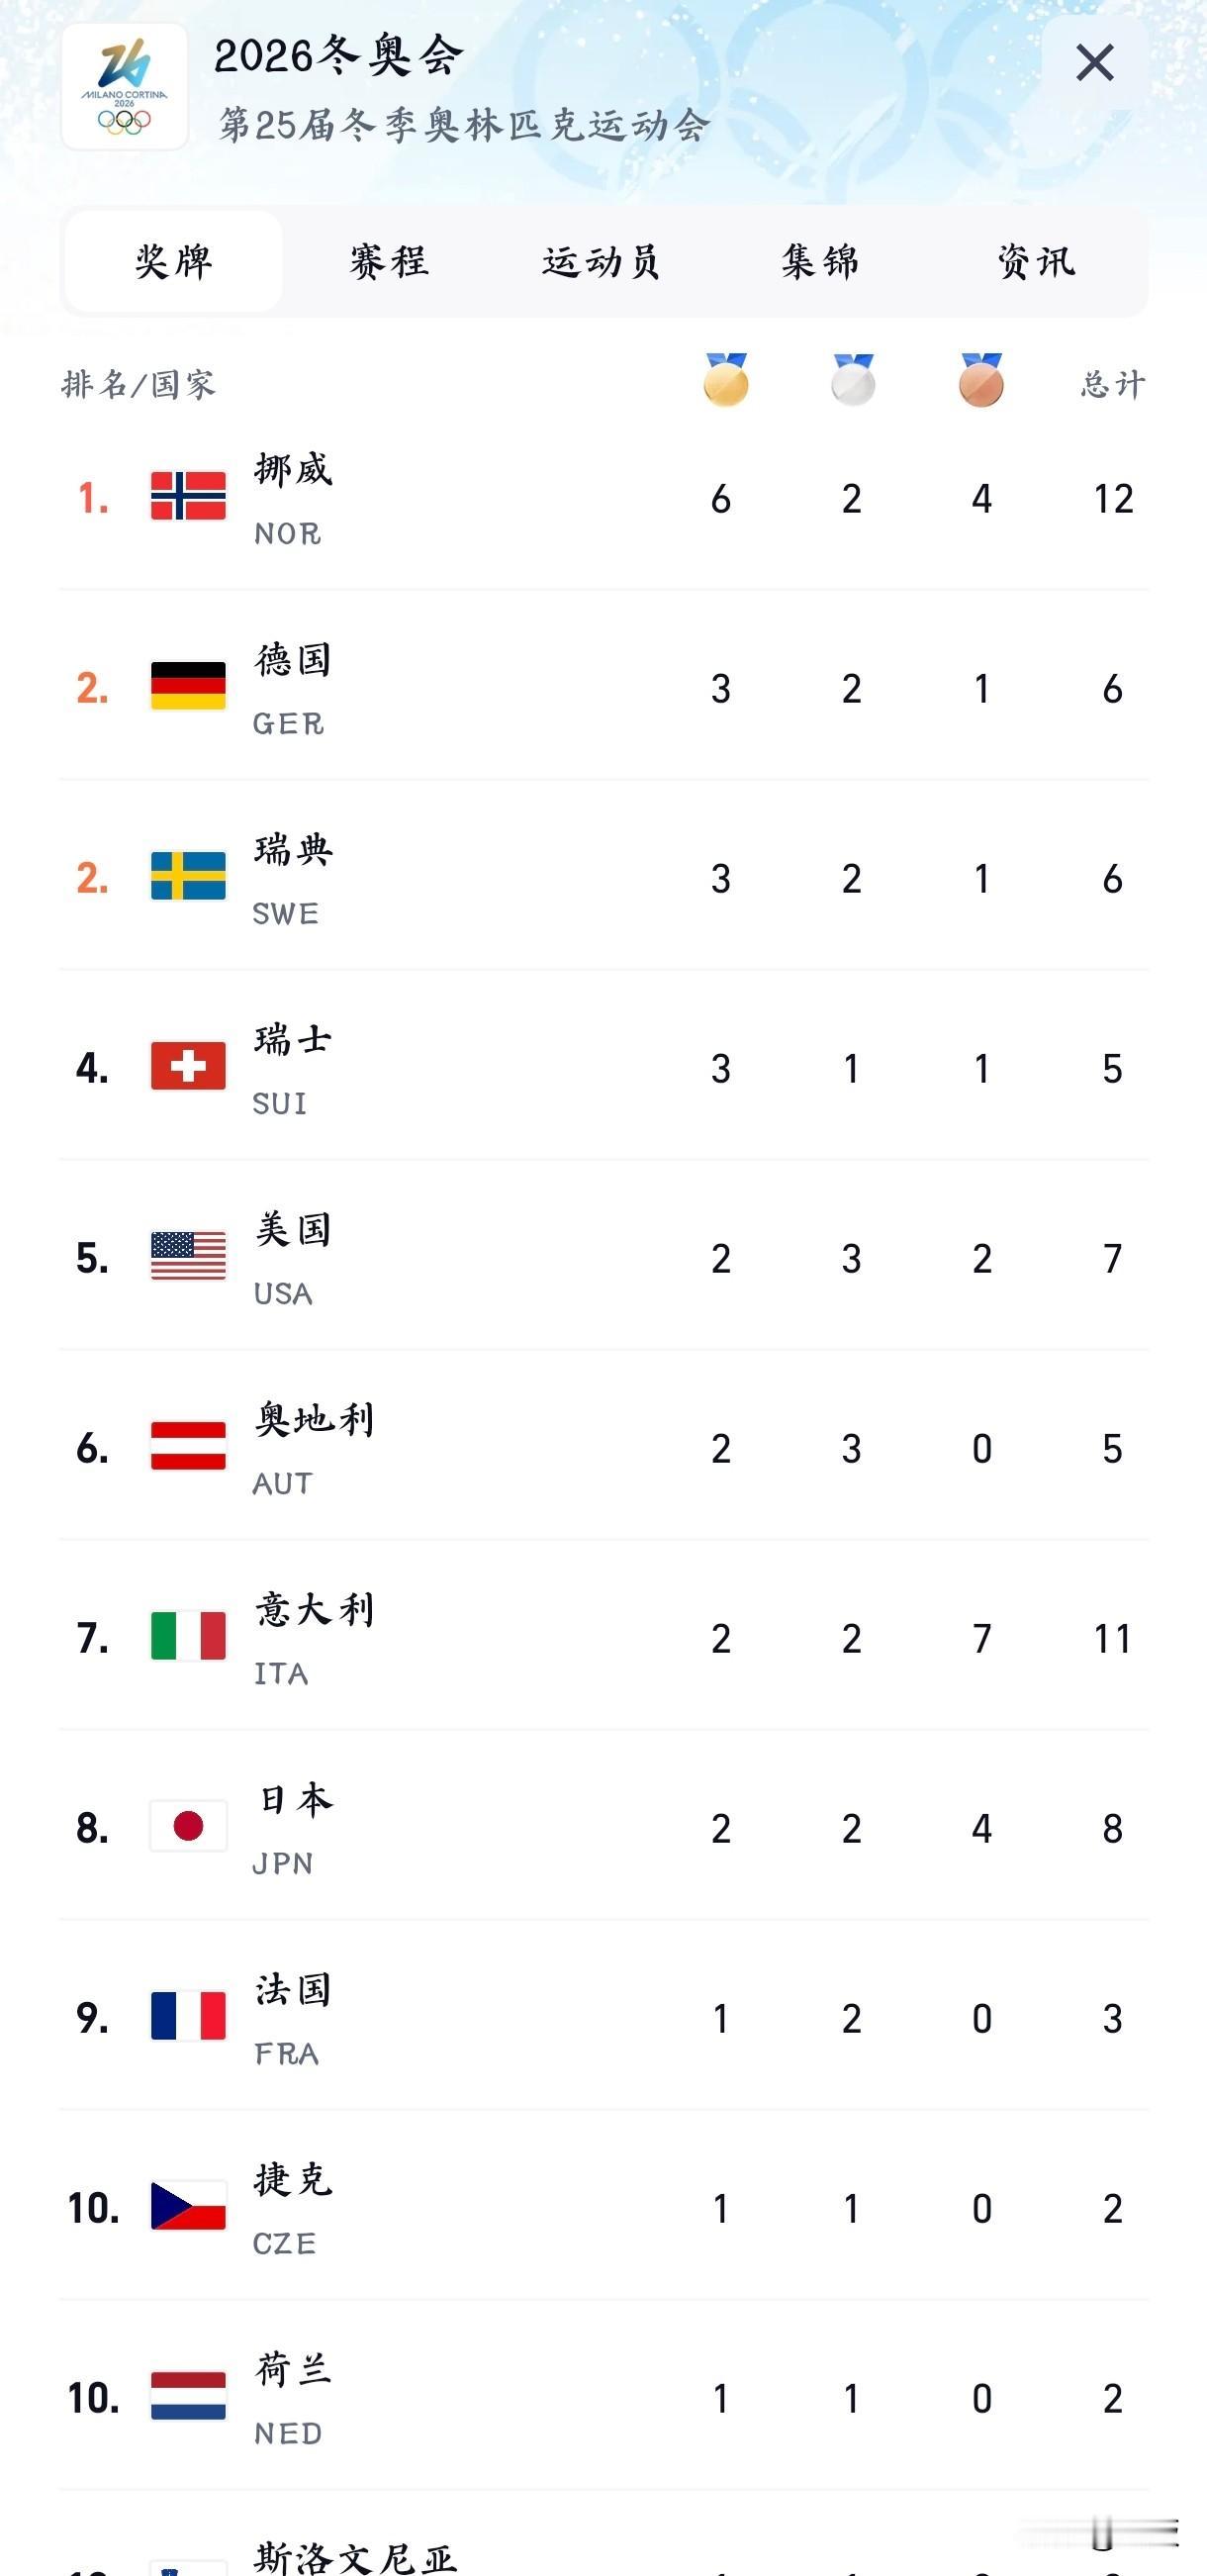The image size is (1207, 2576).
Task: Click the Sweden flag icon
Action: (x=188, y=876)
